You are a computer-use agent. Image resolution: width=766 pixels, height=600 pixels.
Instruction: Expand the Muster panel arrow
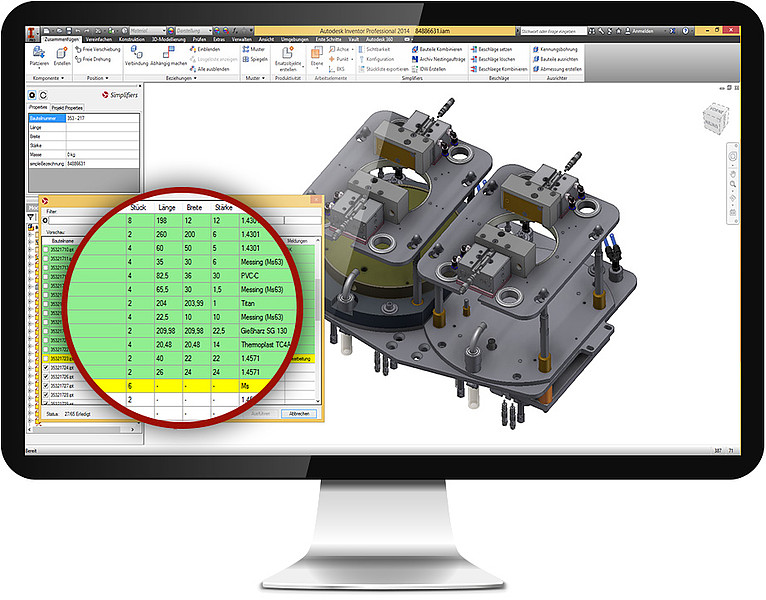coord(263,78)
